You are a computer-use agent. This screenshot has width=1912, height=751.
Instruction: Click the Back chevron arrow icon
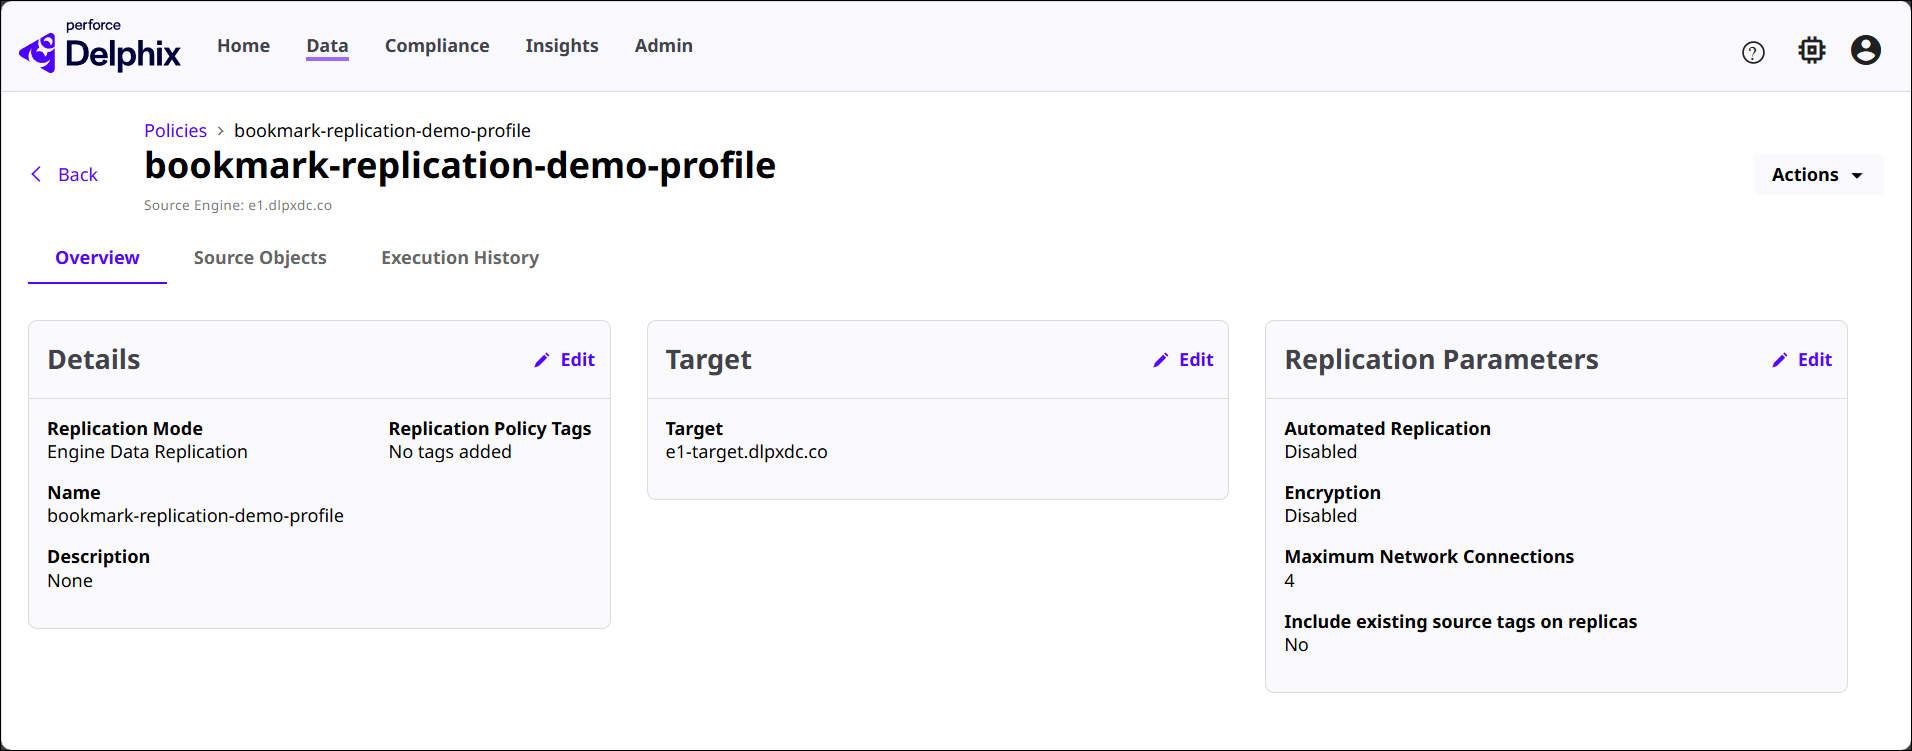click(37, 174)
